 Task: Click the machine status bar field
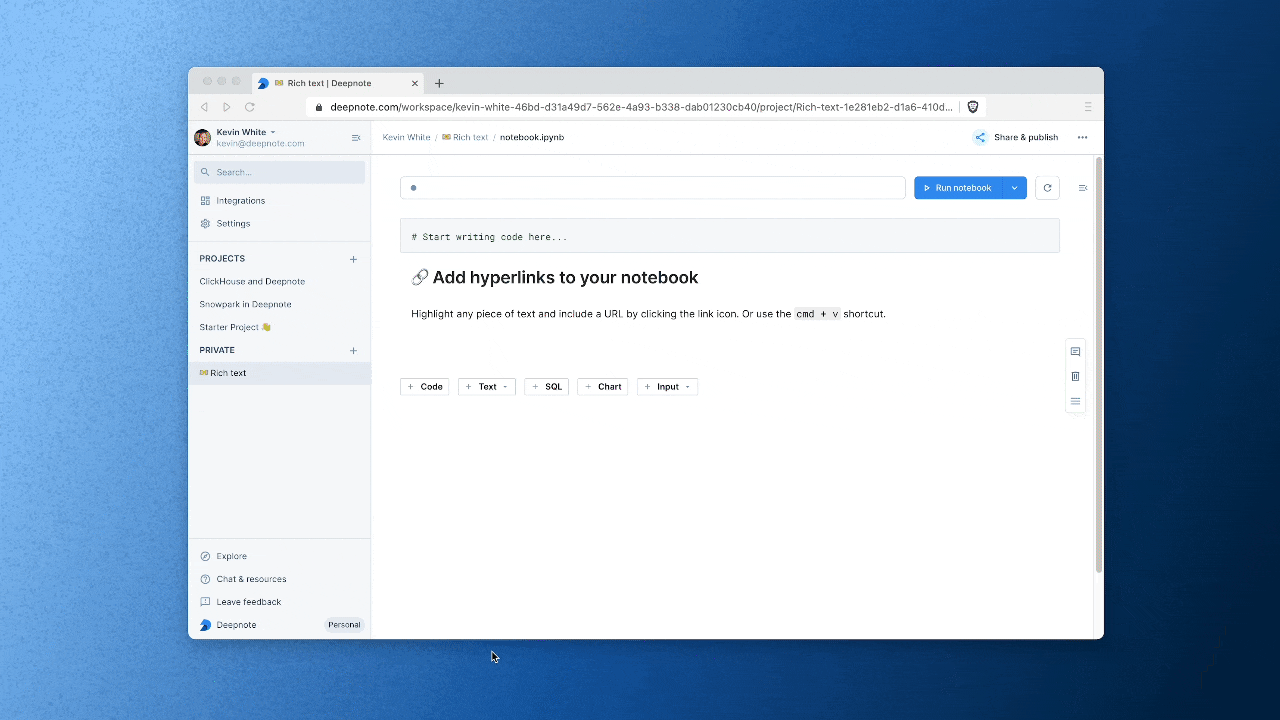coord(653,188)
